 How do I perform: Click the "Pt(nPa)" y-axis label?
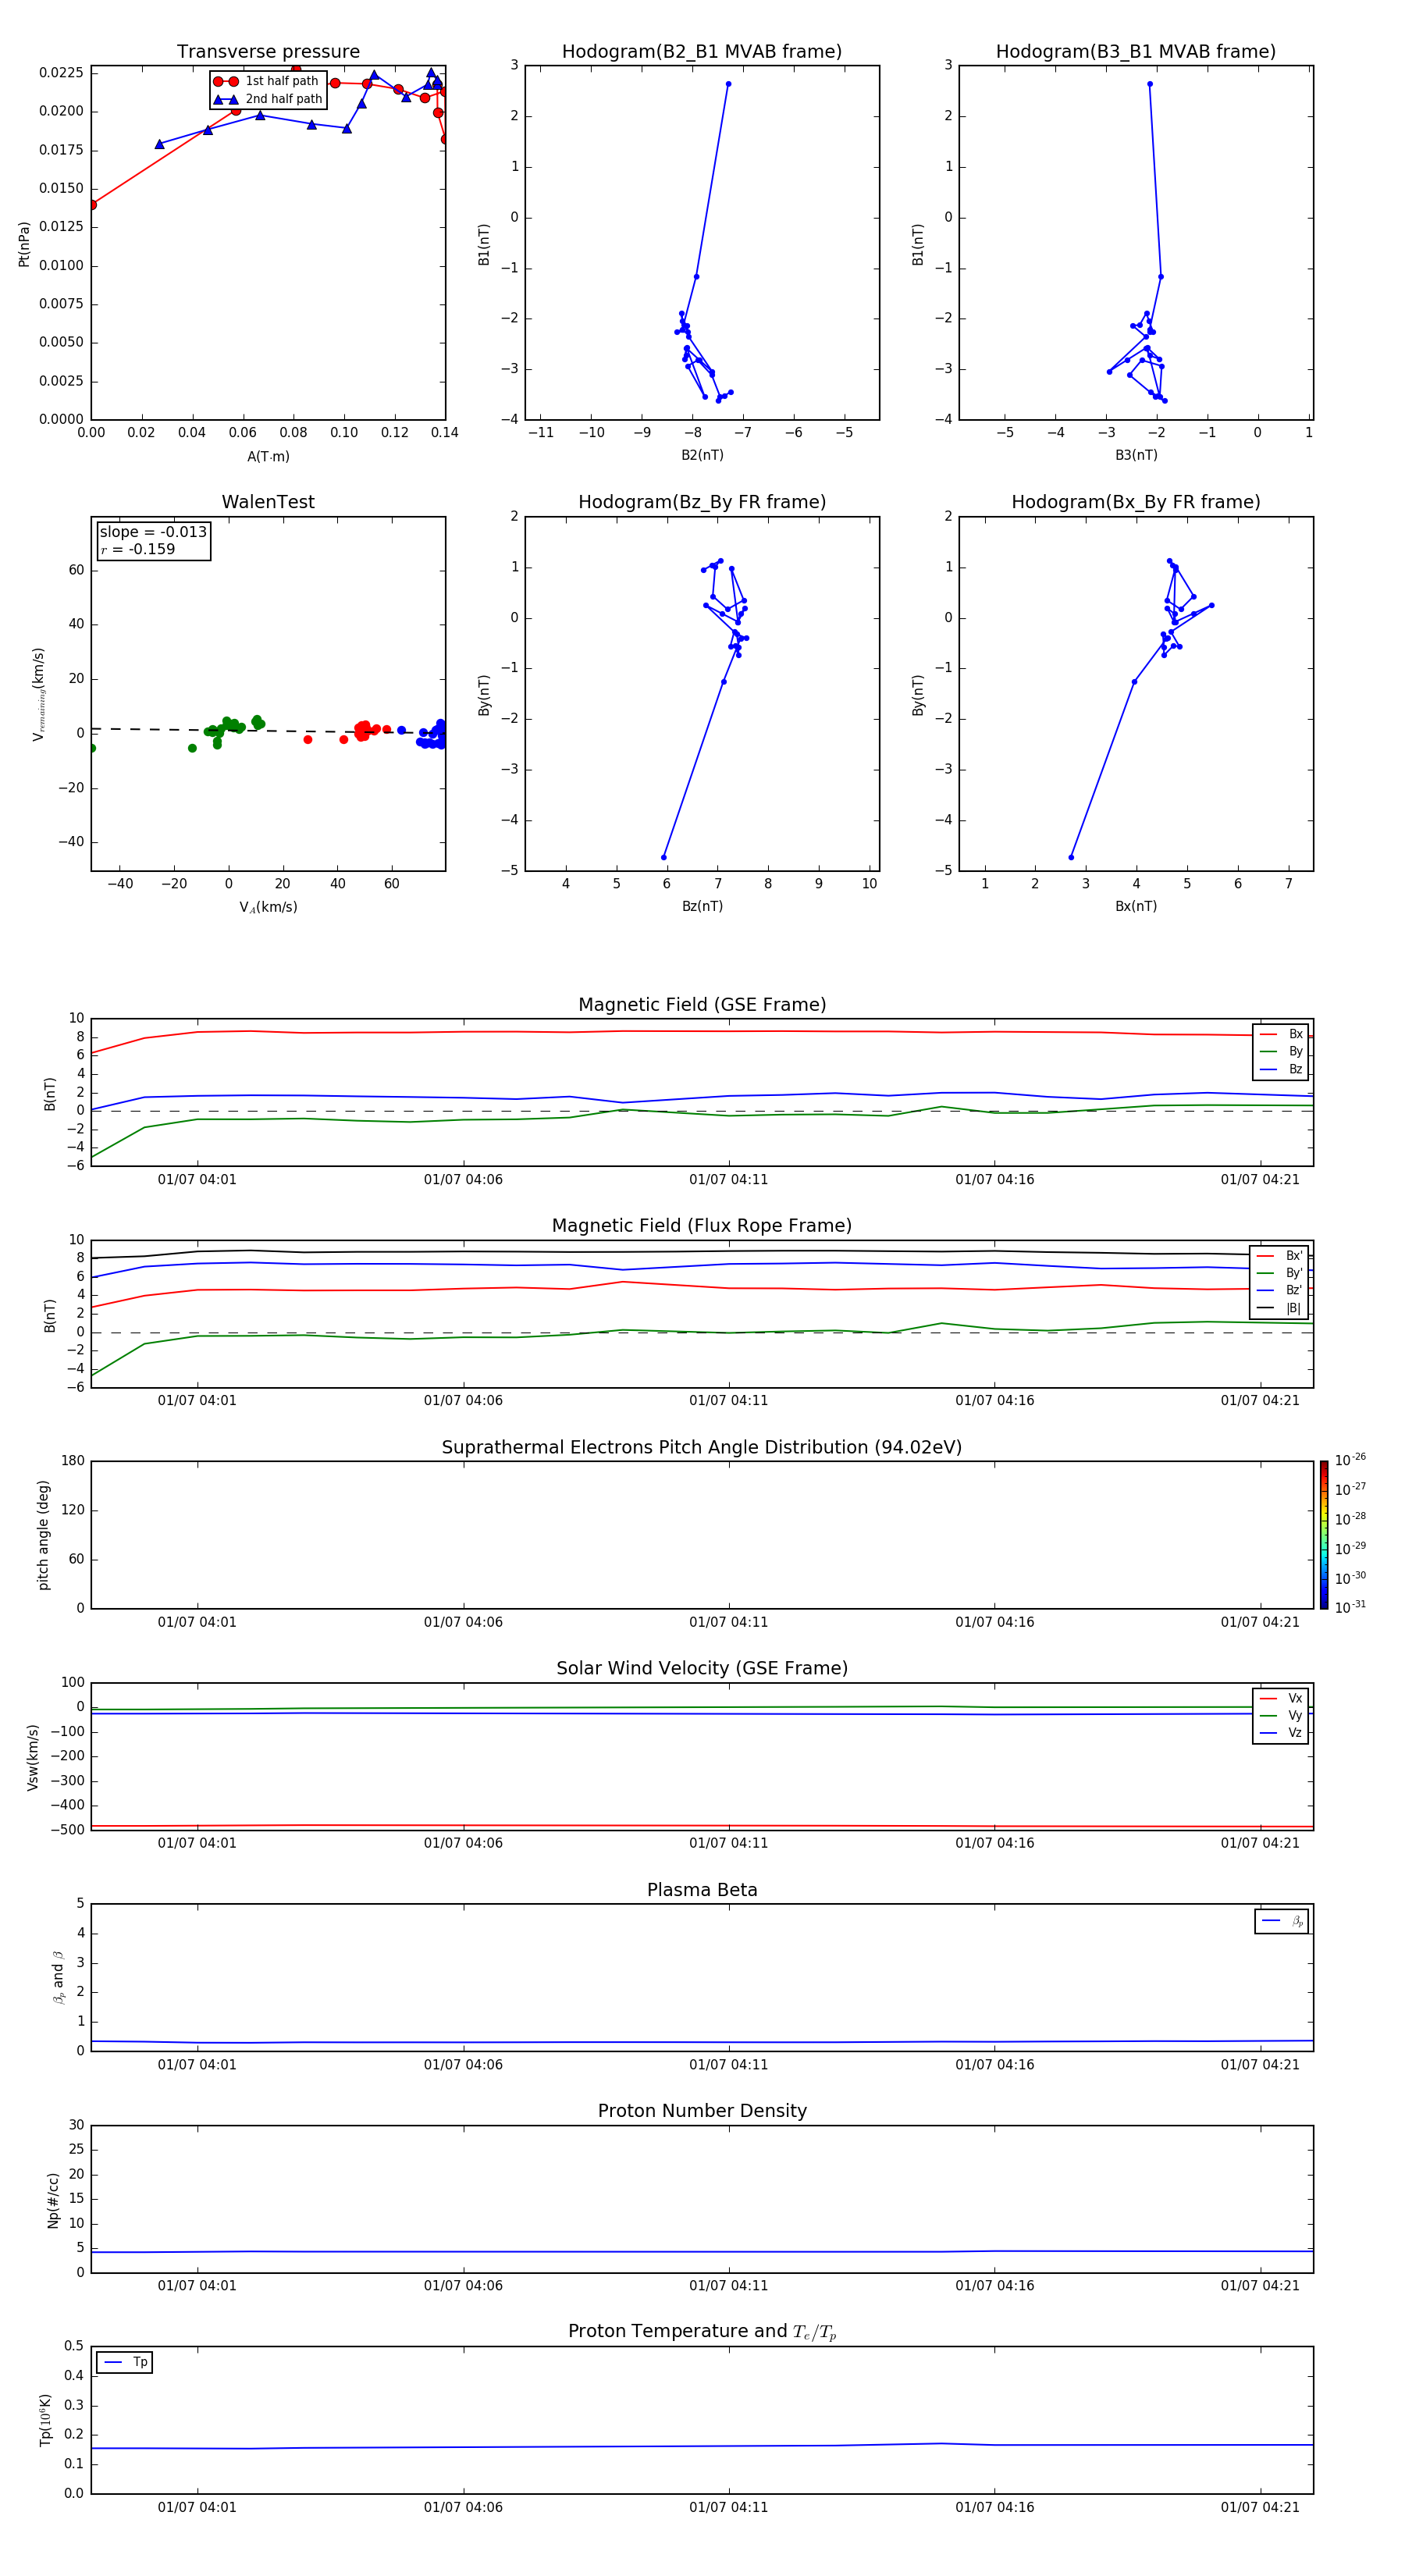pos(24,244)
